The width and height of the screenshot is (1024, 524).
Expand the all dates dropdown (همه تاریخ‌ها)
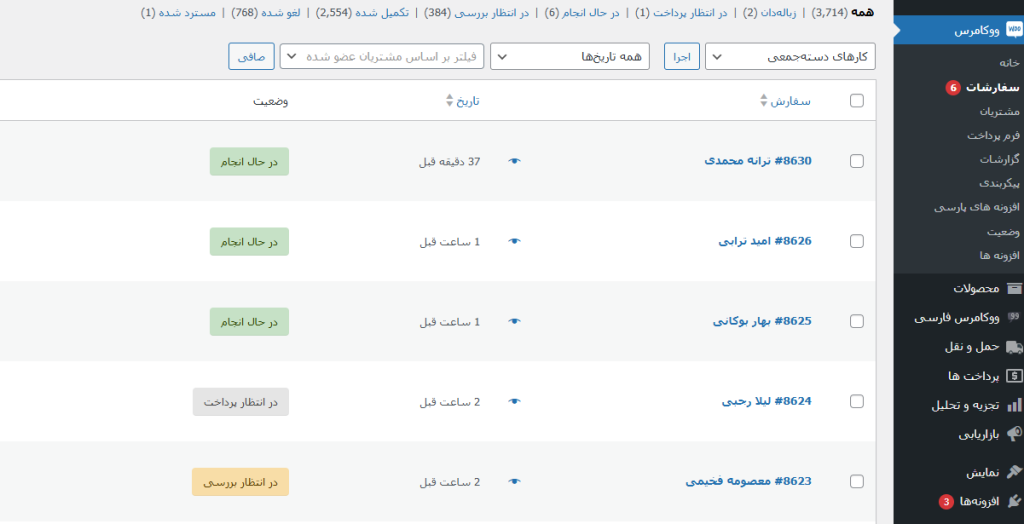569,57
